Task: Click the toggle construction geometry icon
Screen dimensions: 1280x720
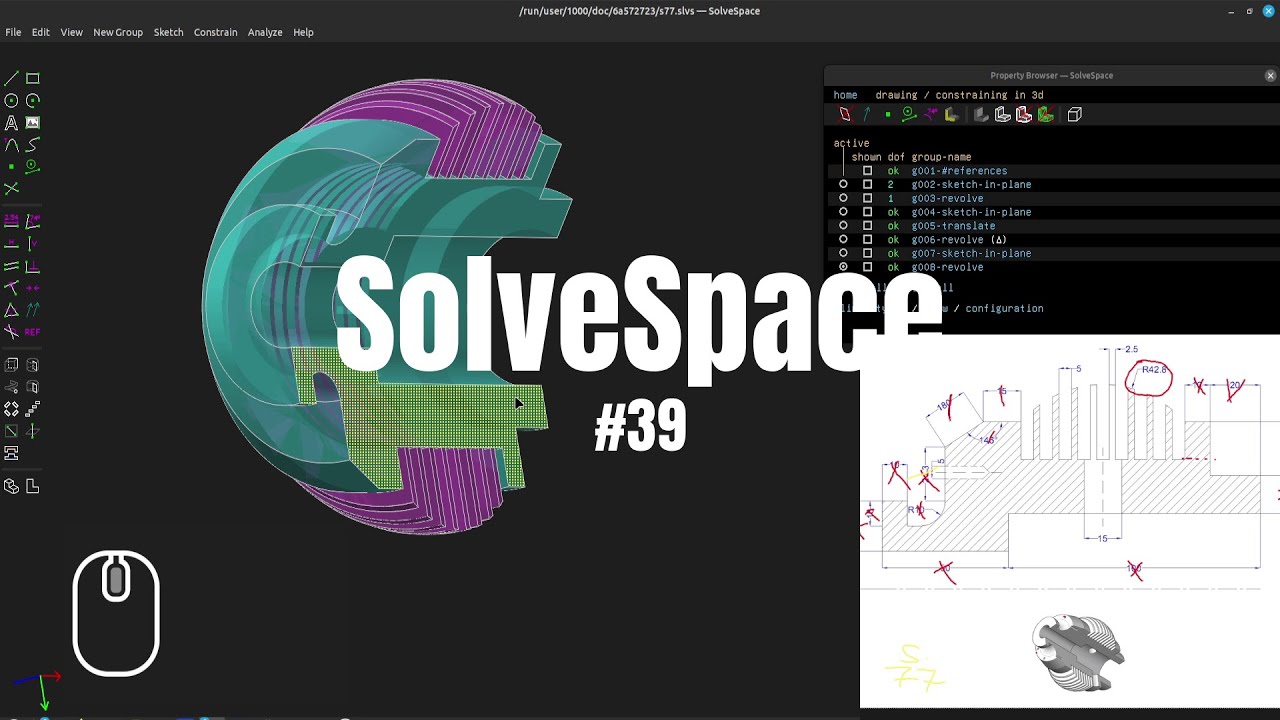Action: pyautogui.click(x=33, y=166)
